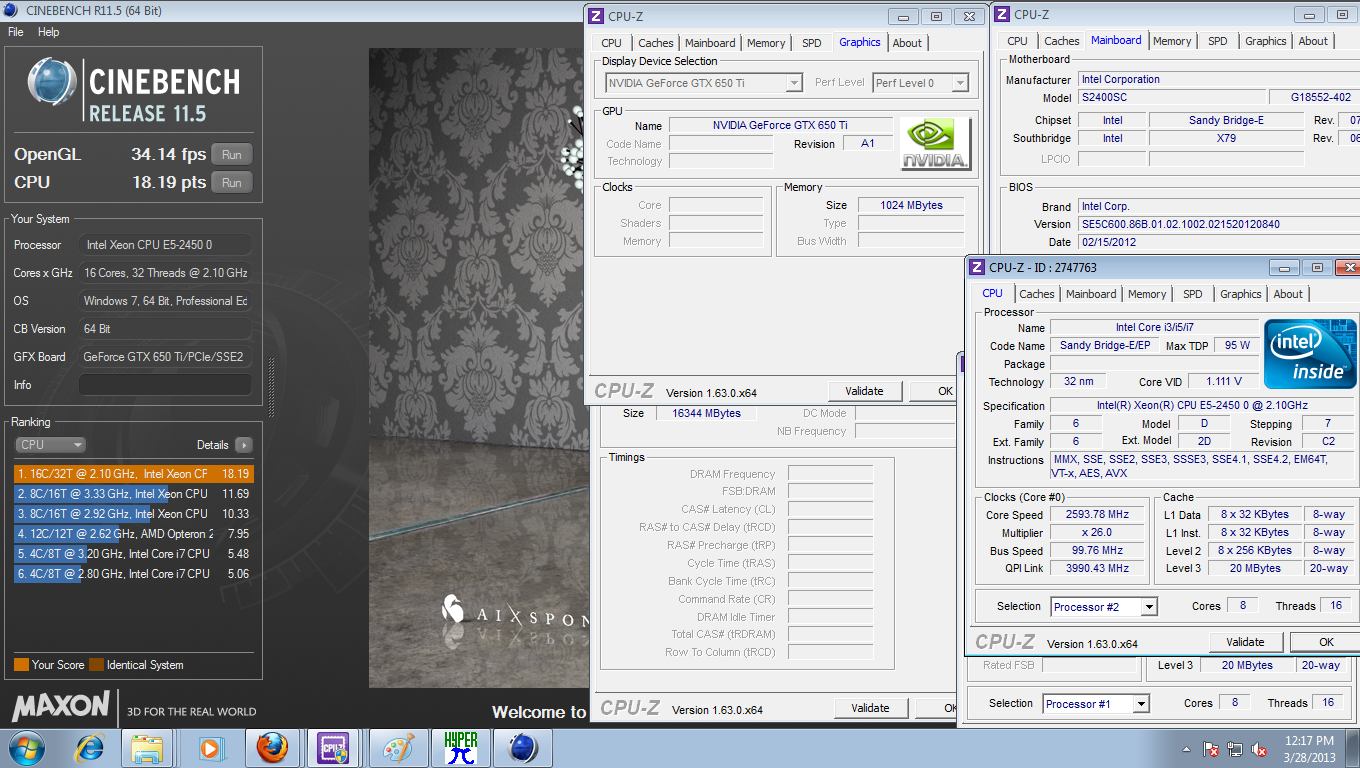
Task: Click the 1024 MBytes memory size value
Action: coord(911,205)
